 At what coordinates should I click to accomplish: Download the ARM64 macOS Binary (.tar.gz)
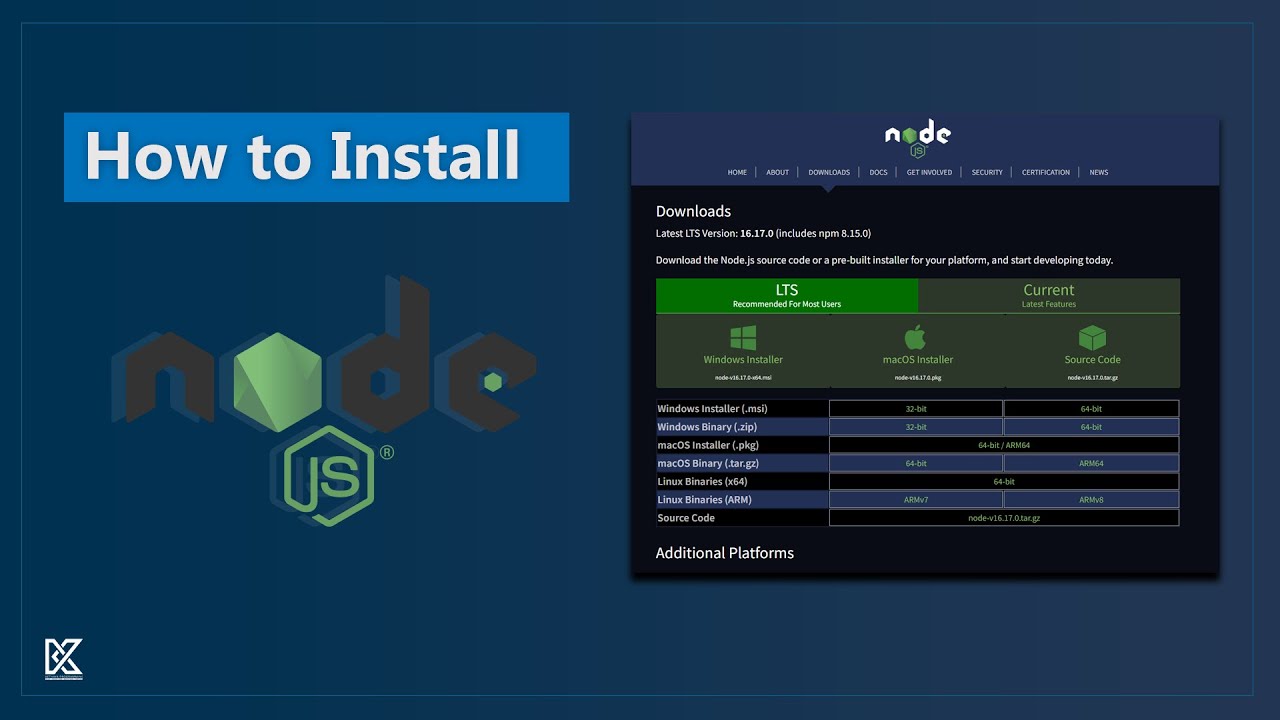pyautogui.click(x=1091, y=463)
